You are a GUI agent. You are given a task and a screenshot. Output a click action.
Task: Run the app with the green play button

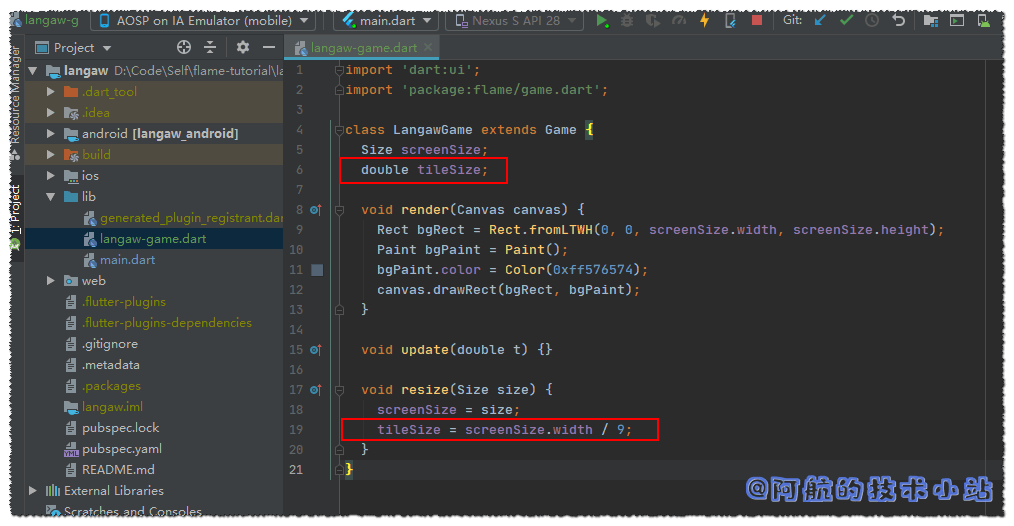click(601, 20)
